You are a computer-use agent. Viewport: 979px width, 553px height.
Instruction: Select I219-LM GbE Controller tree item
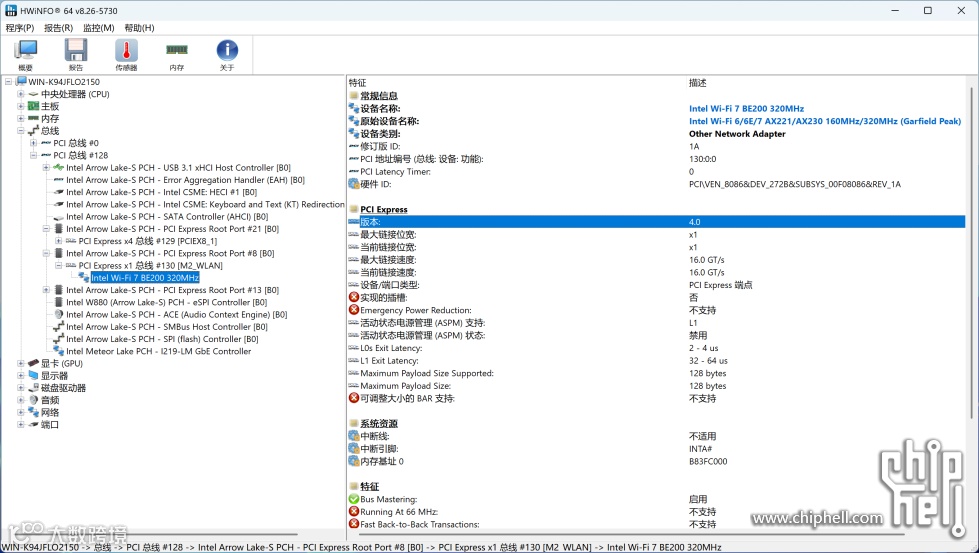pyautogui.click(x=159, y=351)
